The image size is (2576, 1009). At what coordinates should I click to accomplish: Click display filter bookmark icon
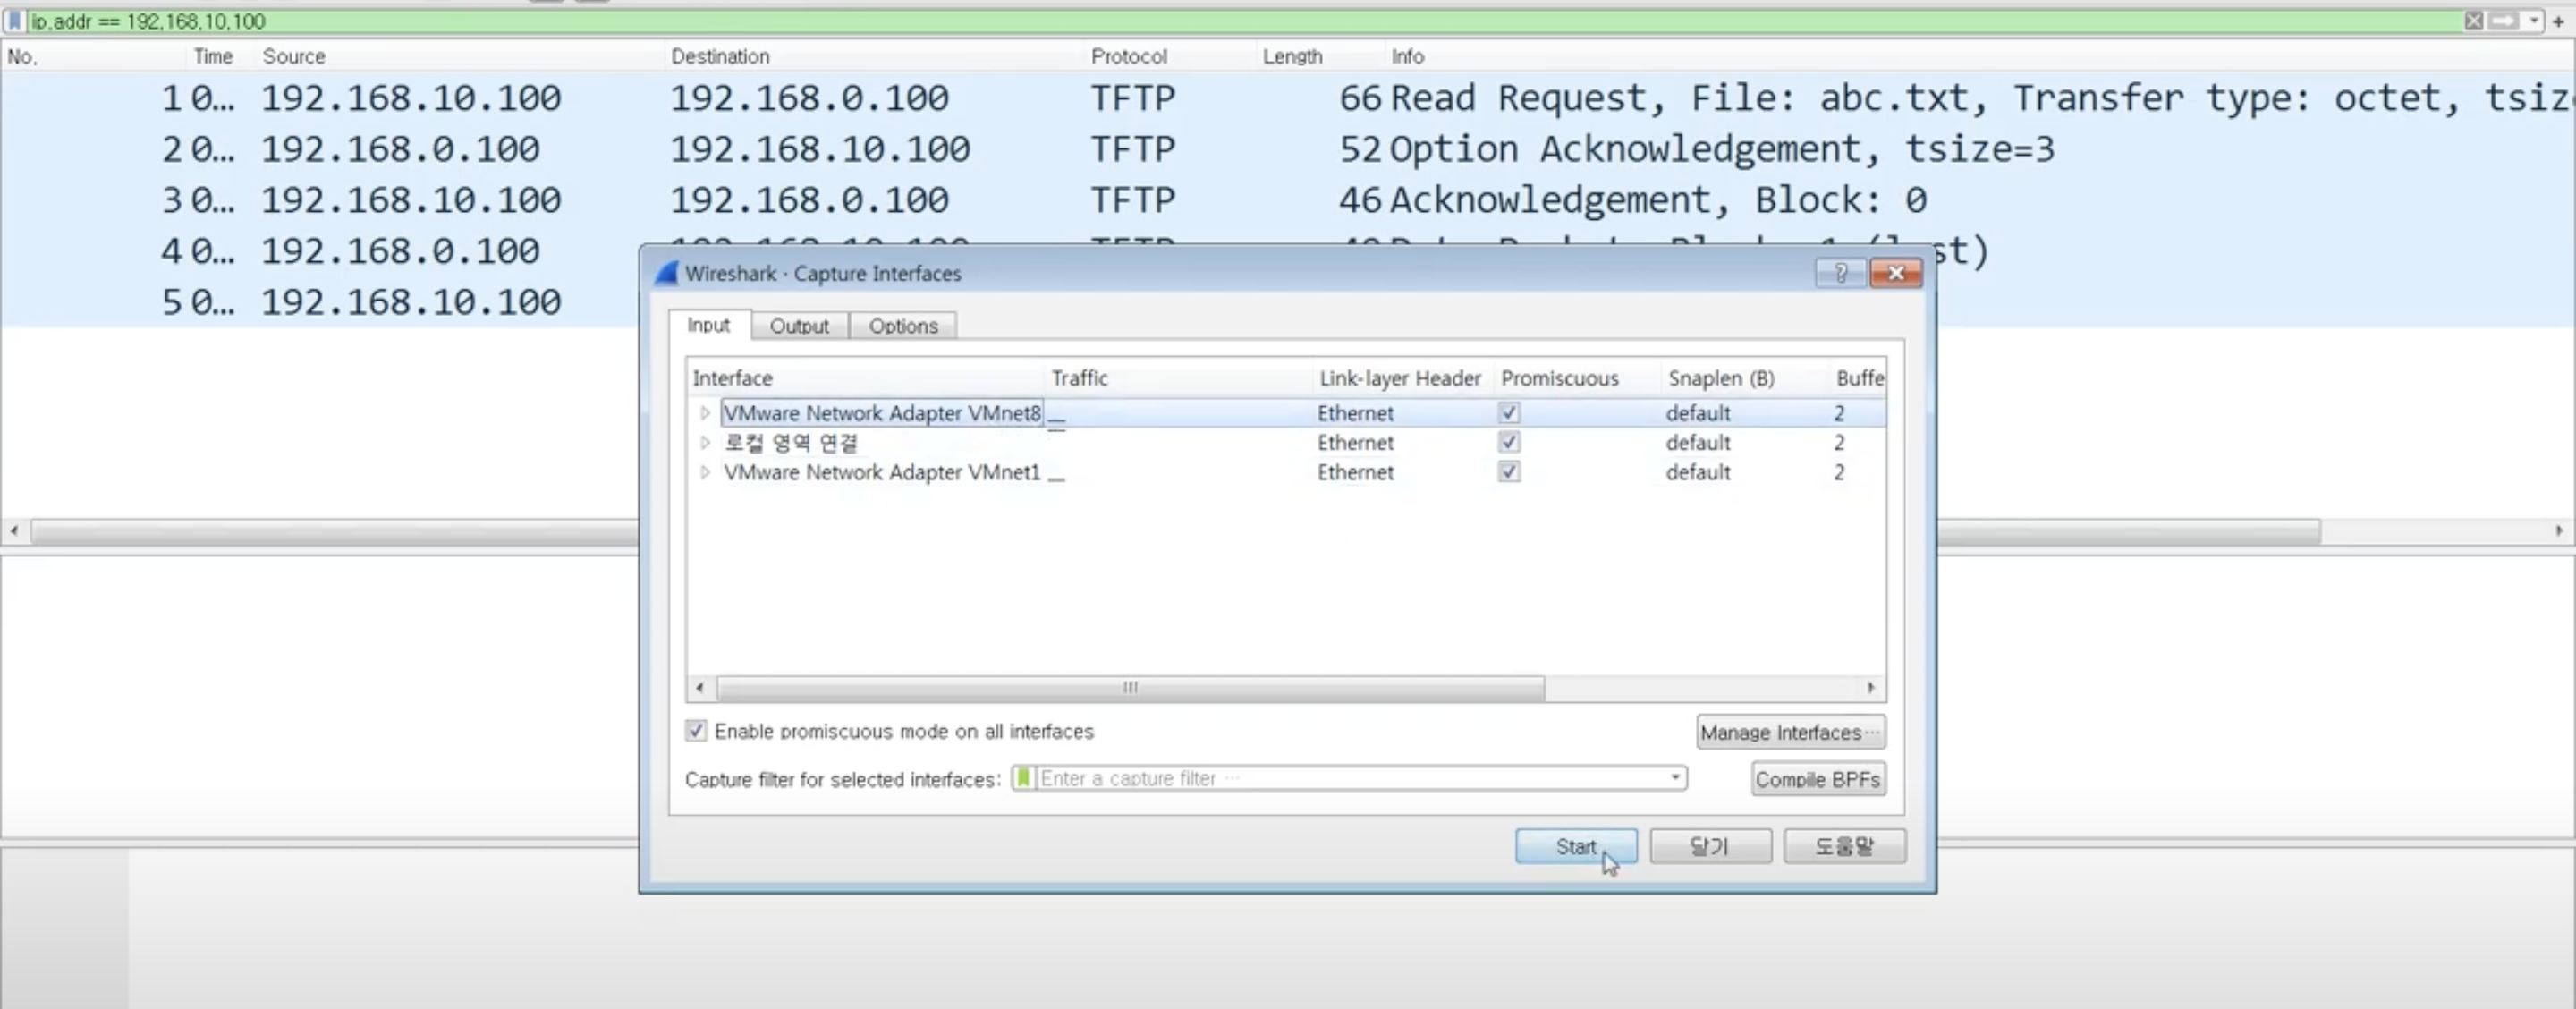click(x=14, y=20)
